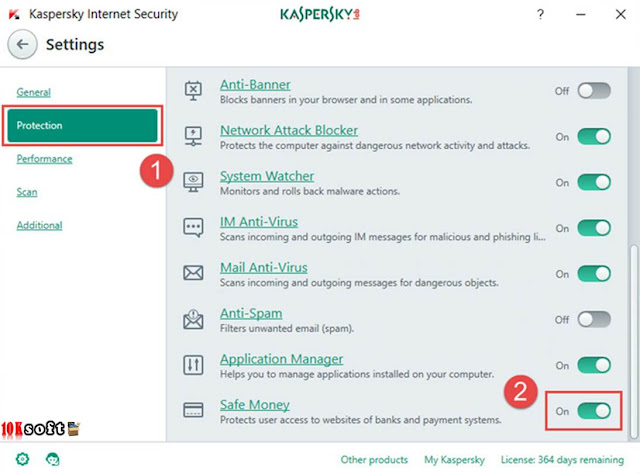This screenshot has height=474, width=640.
Task: Select the Protection section in the sidebar
Action: click(82, 125)
